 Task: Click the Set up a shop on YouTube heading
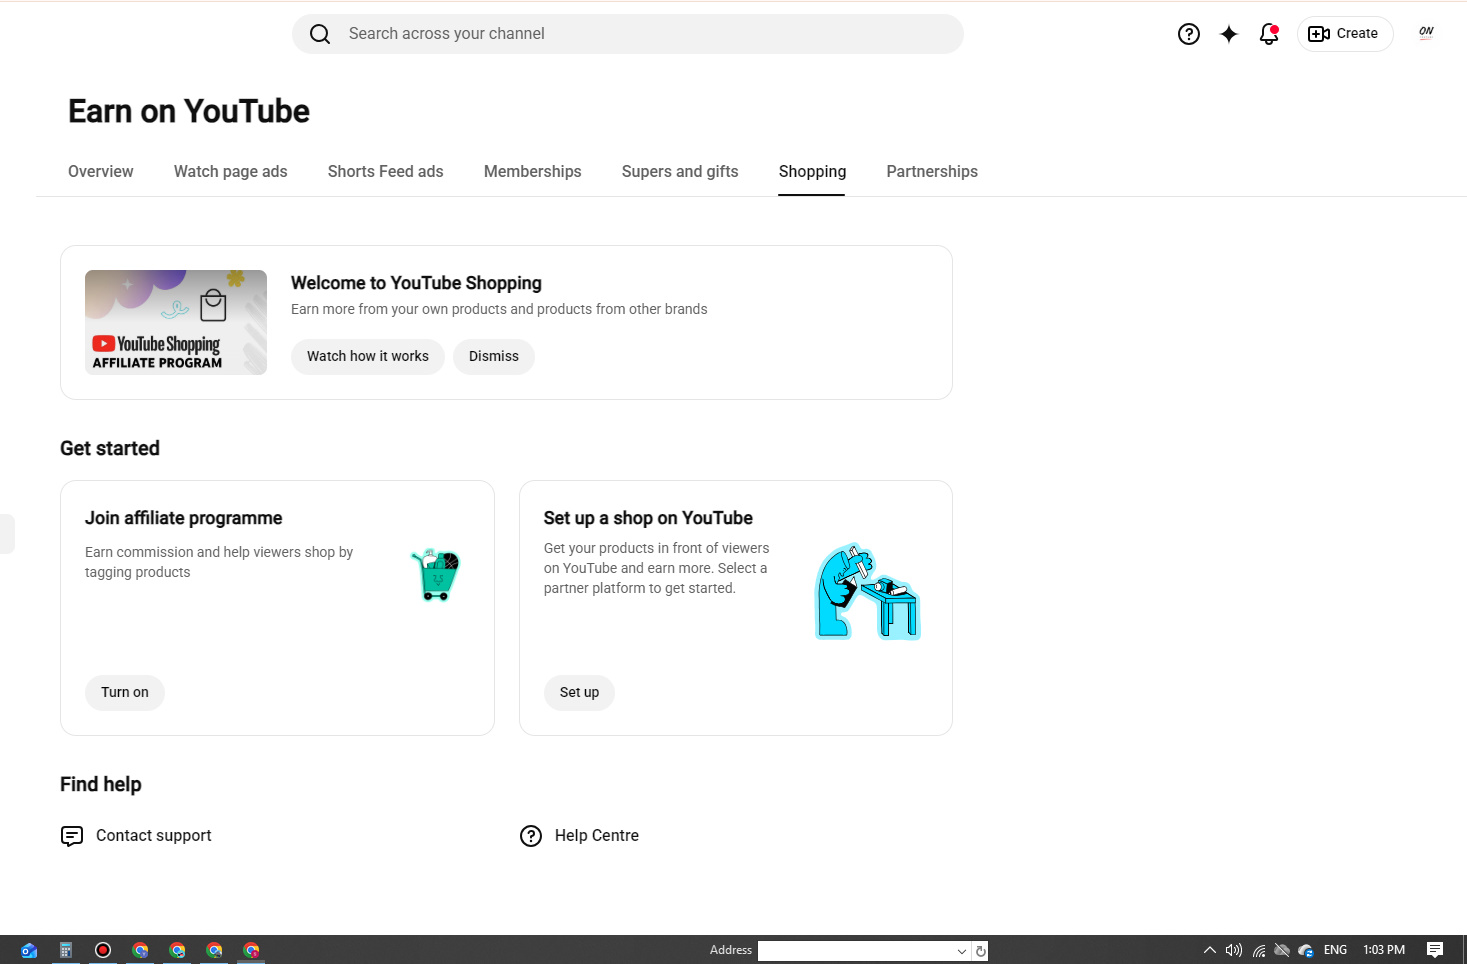point(648,519)
